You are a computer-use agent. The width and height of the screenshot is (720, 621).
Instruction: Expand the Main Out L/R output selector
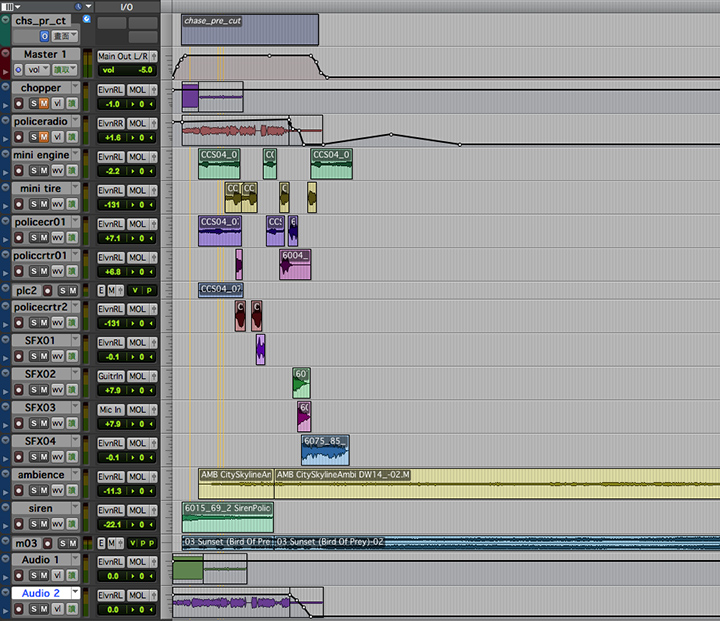point(127,56)
